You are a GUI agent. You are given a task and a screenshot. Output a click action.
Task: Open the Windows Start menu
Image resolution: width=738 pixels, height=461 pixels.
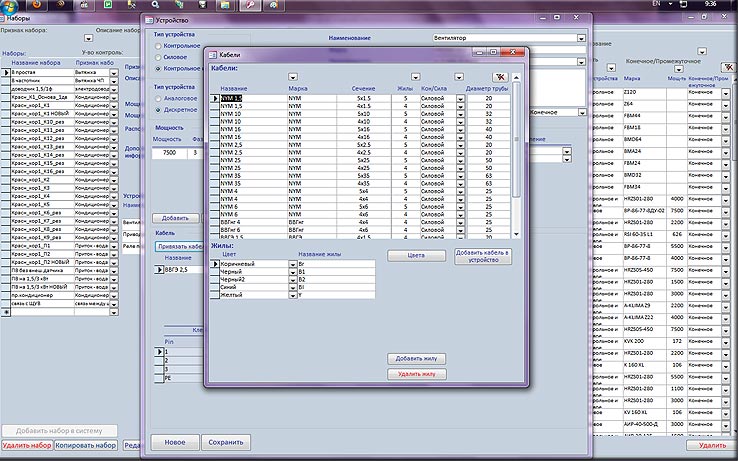[9, 6]
